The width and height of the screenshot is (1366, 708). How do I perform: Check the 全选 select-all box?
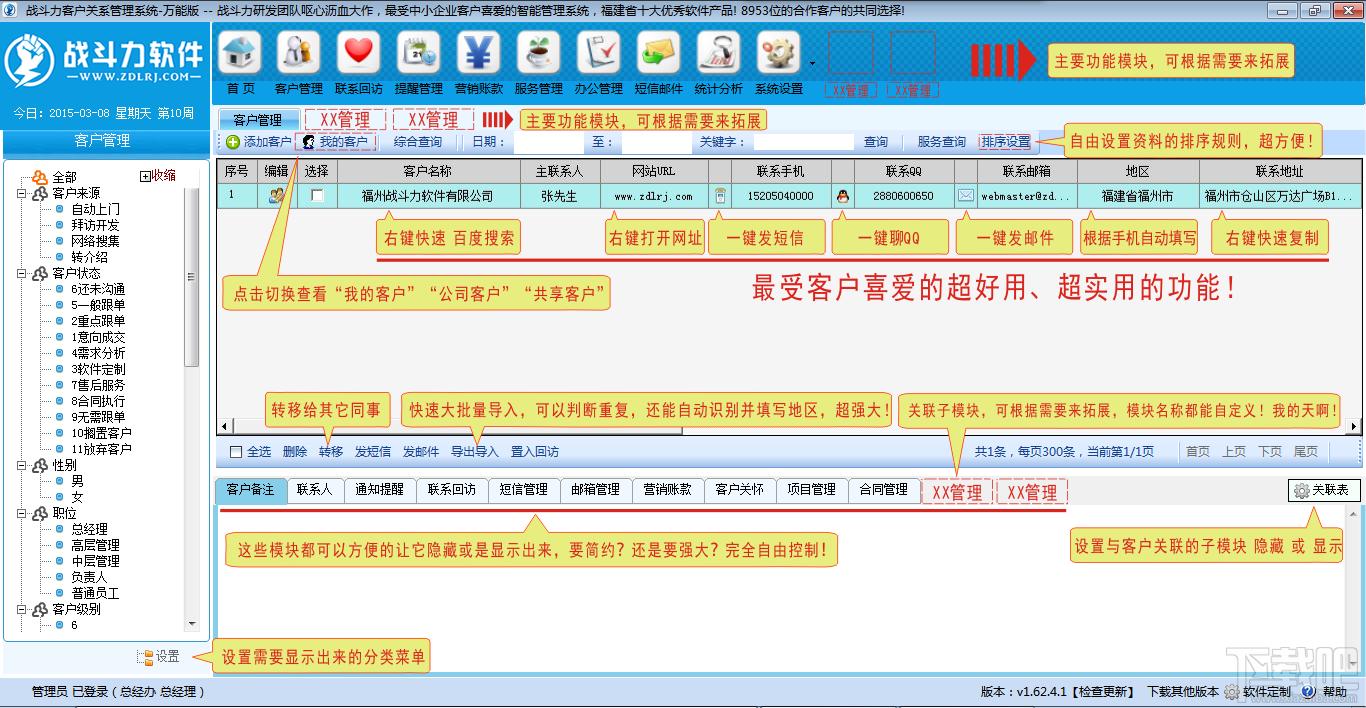[x=236, y=452]
